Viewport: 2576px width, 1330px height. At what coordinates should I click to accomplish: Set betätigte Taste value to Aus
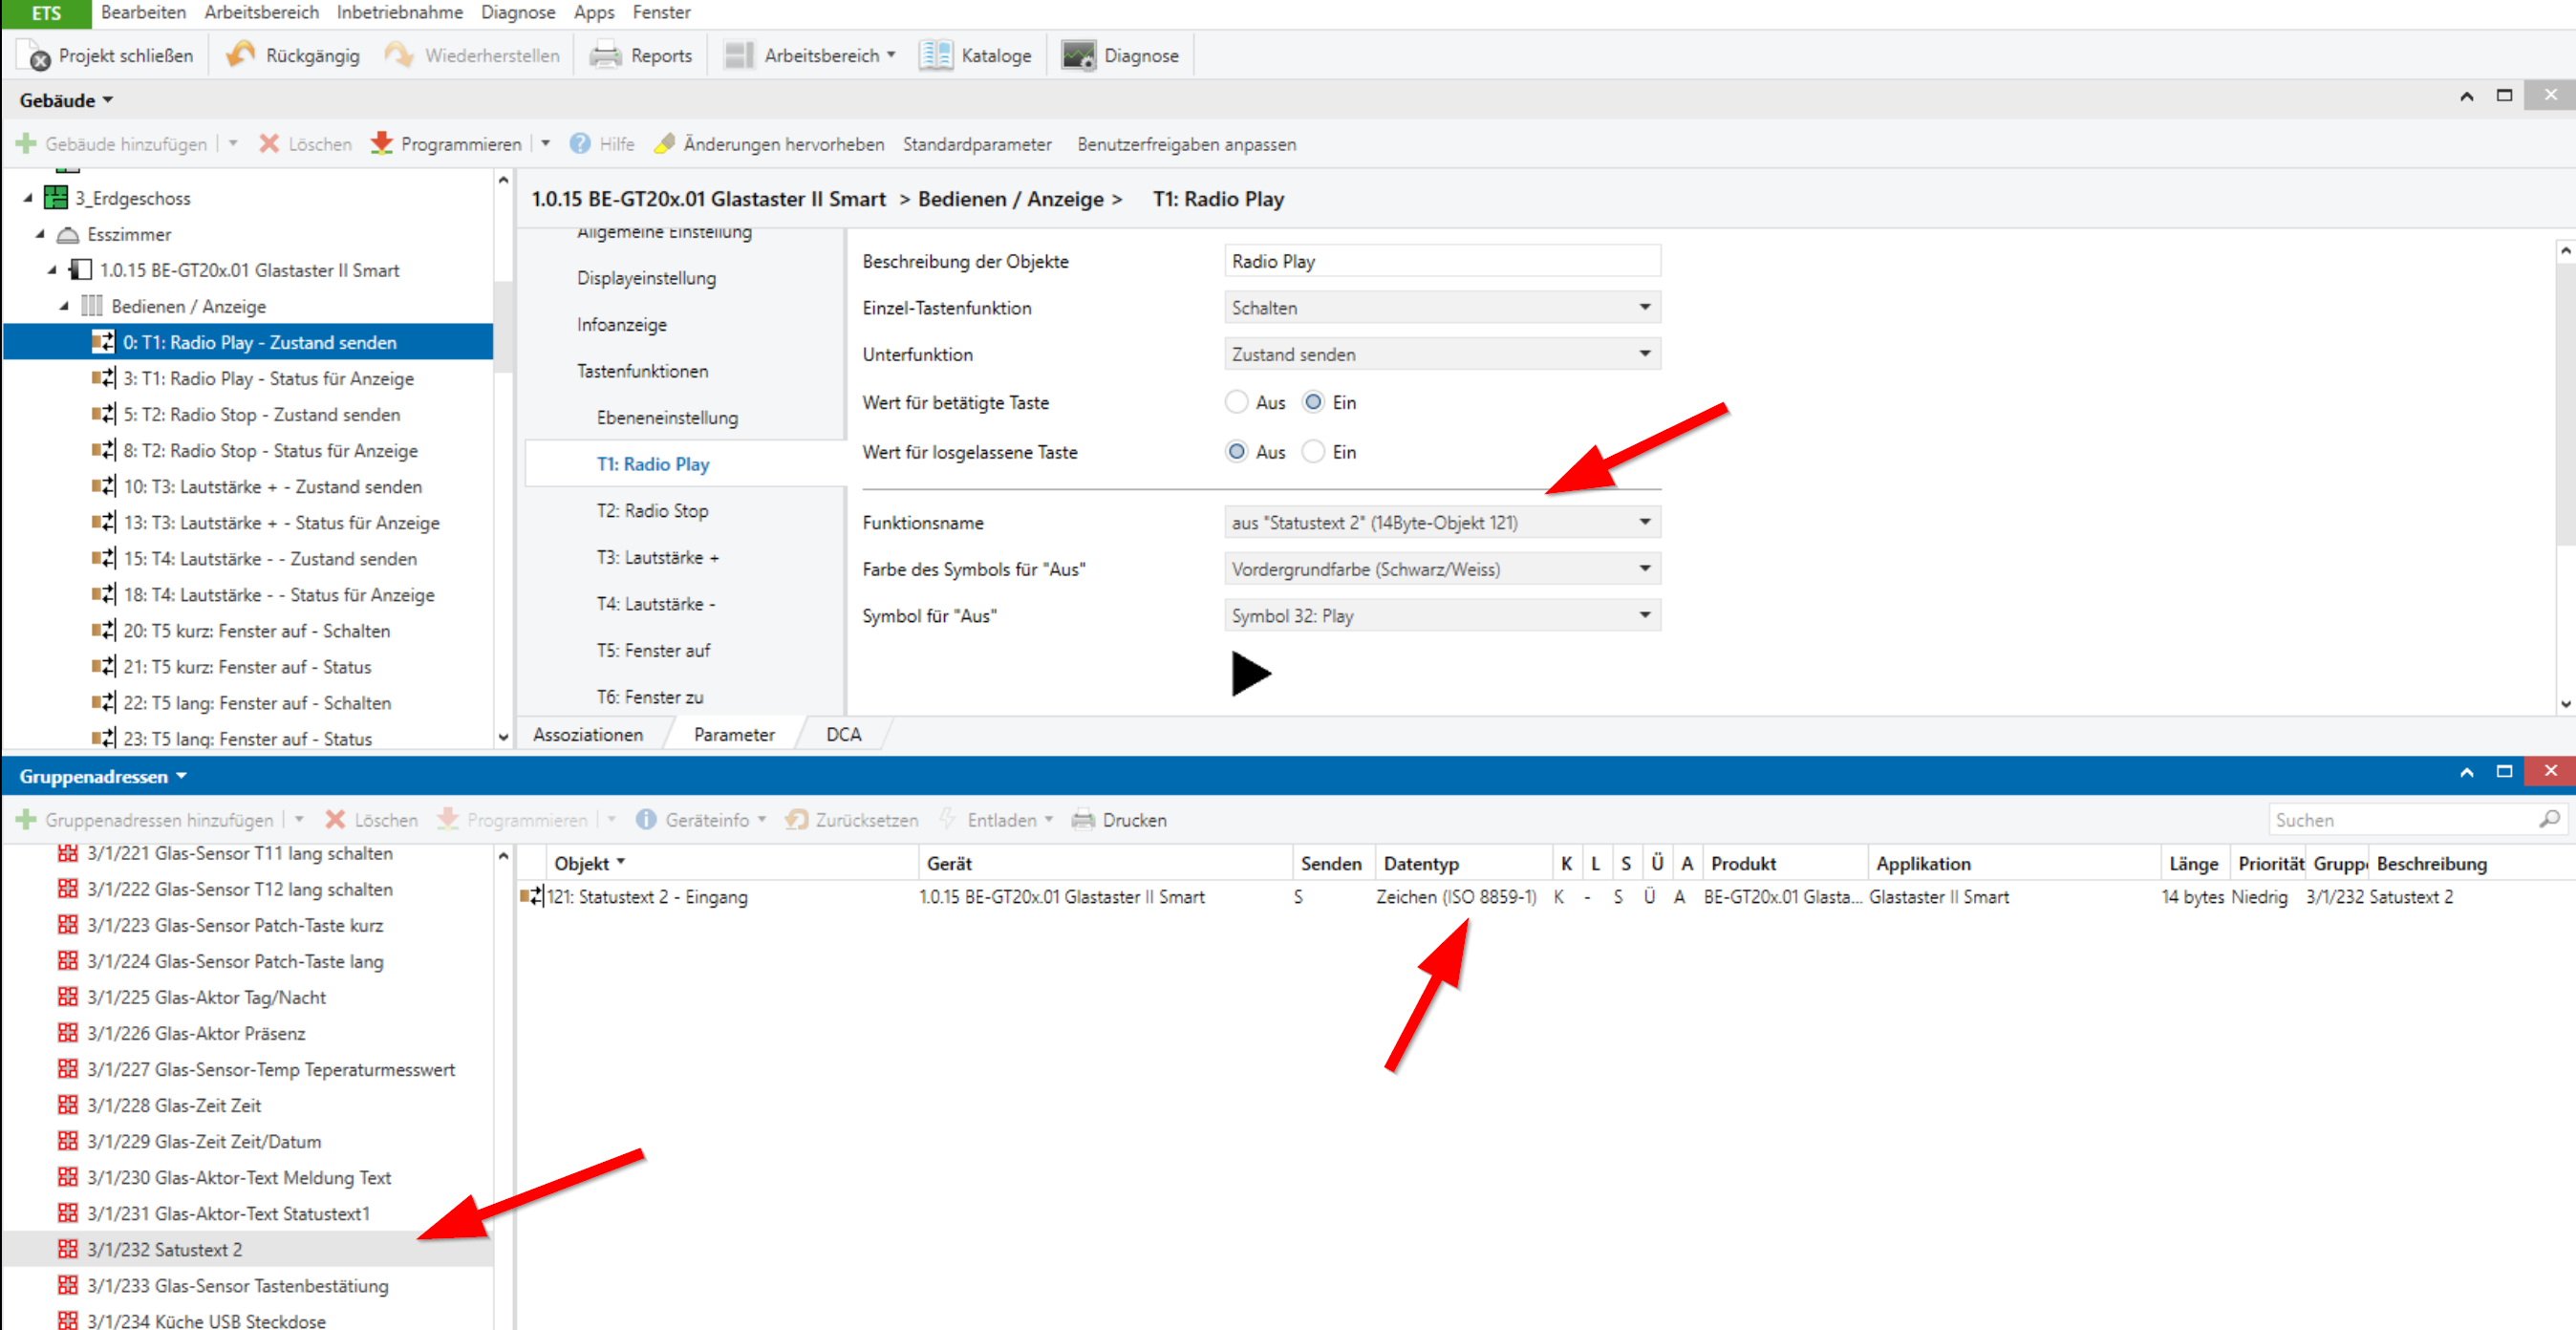pos(1237,402)
